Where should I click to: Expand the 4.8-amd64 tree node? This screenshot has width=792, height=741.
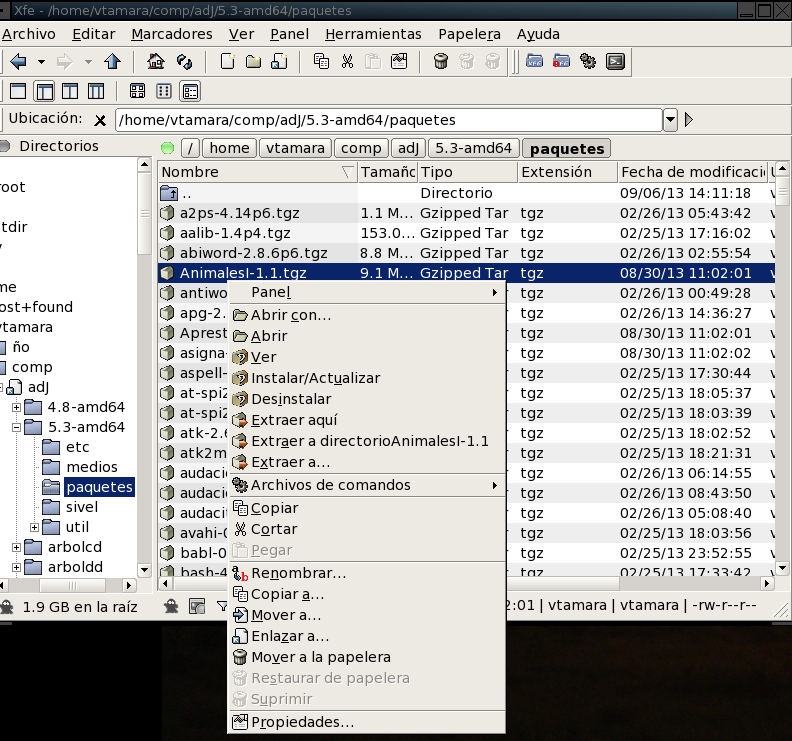17,407
